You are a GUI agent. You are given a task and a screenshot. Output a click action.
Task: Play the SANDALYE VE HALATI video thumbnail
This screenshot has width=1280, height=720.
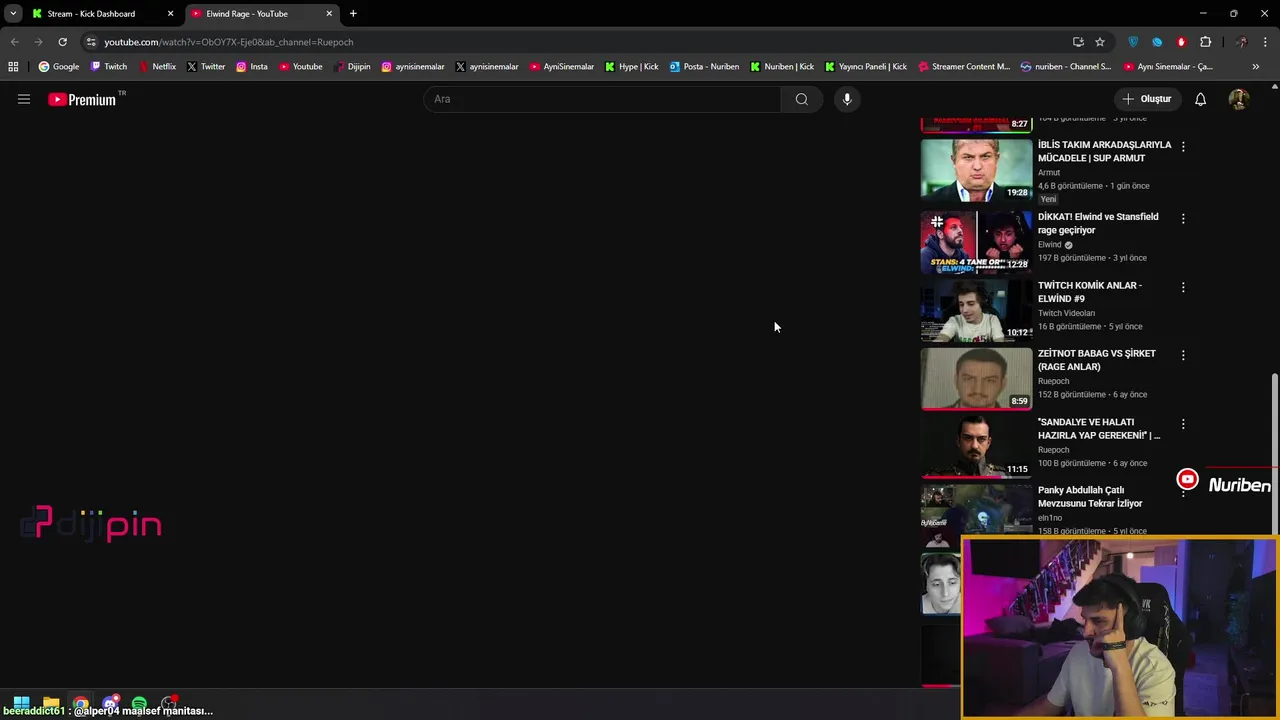pos(976,447)
